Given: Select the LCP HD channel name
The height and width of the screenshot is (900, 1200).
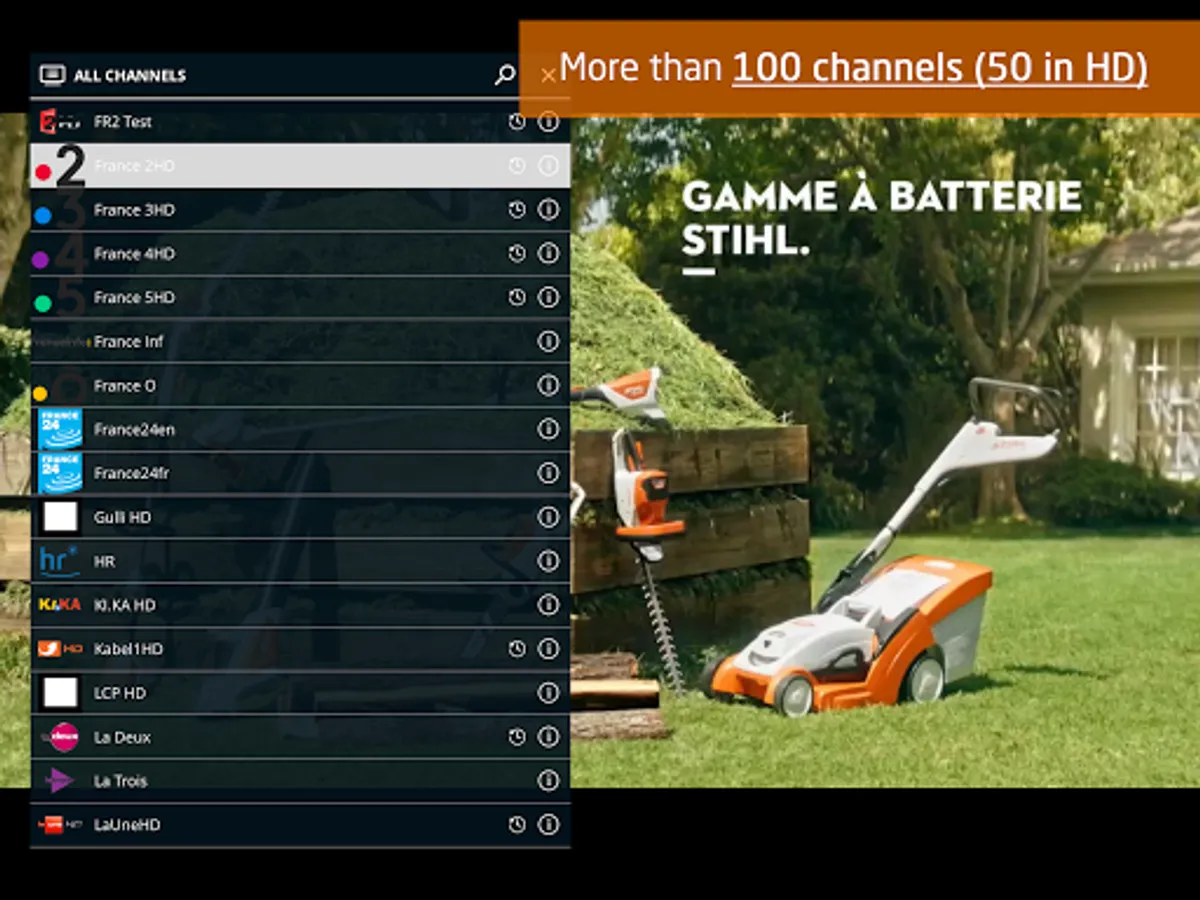Looking at the screenshot, I should click(120, 693).
